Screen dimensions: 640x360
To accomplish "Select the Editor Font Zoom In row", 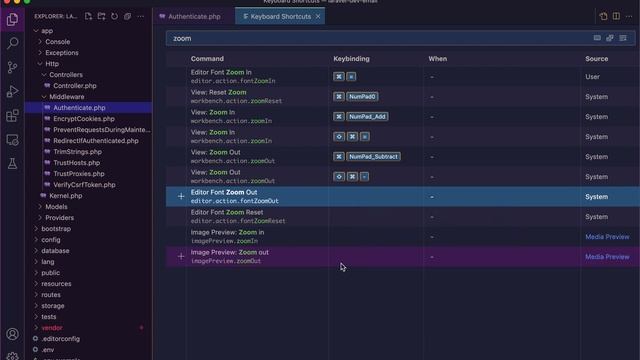I will coord(402,76).
